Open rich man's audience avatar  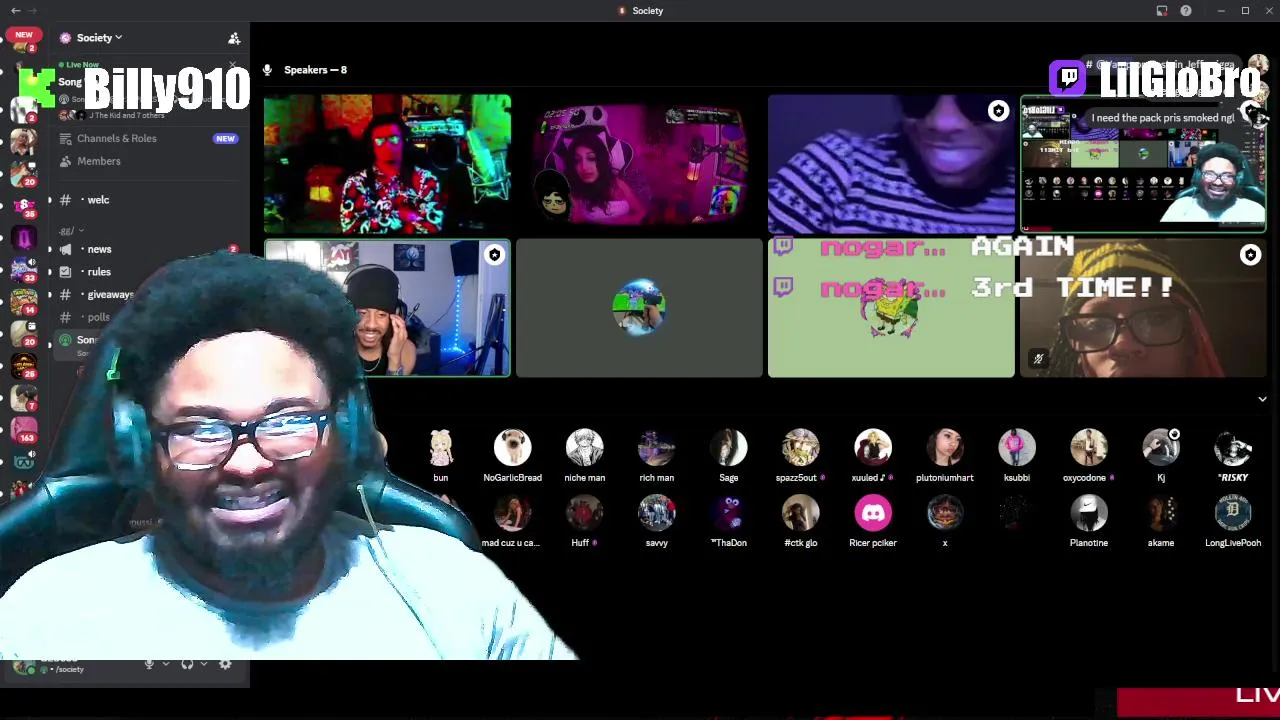[657, 448]
